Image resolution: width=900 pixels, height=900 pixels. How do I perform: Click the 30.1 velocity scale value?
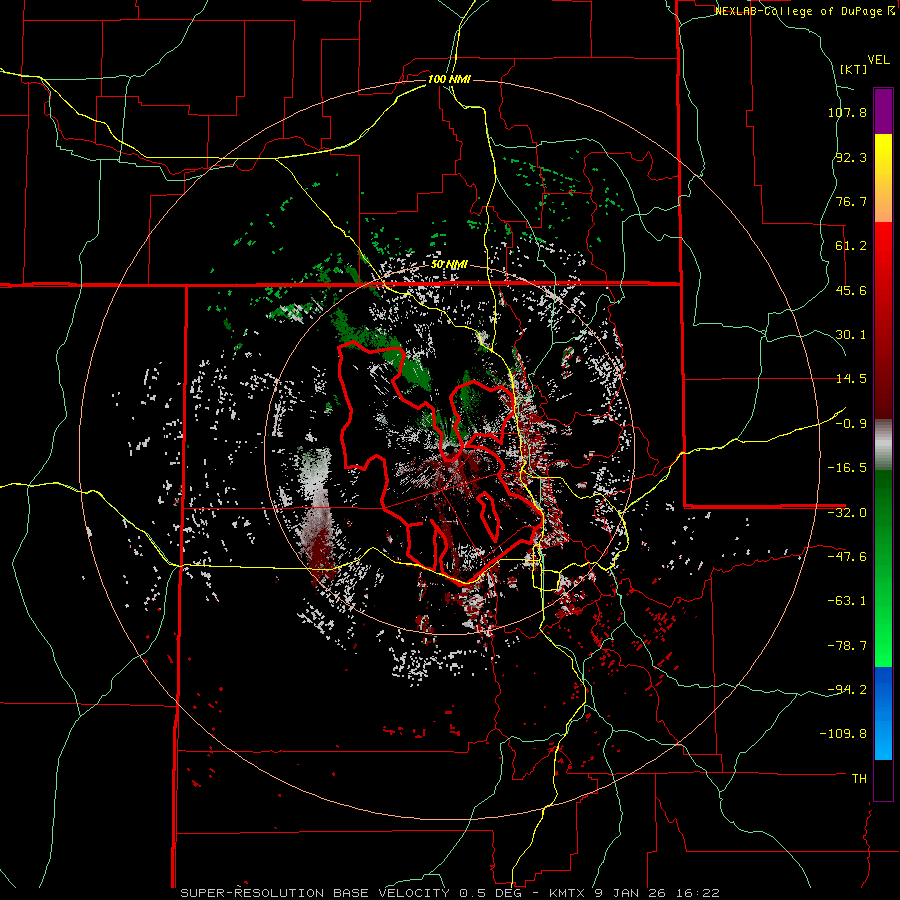click(x=851, y=335)
